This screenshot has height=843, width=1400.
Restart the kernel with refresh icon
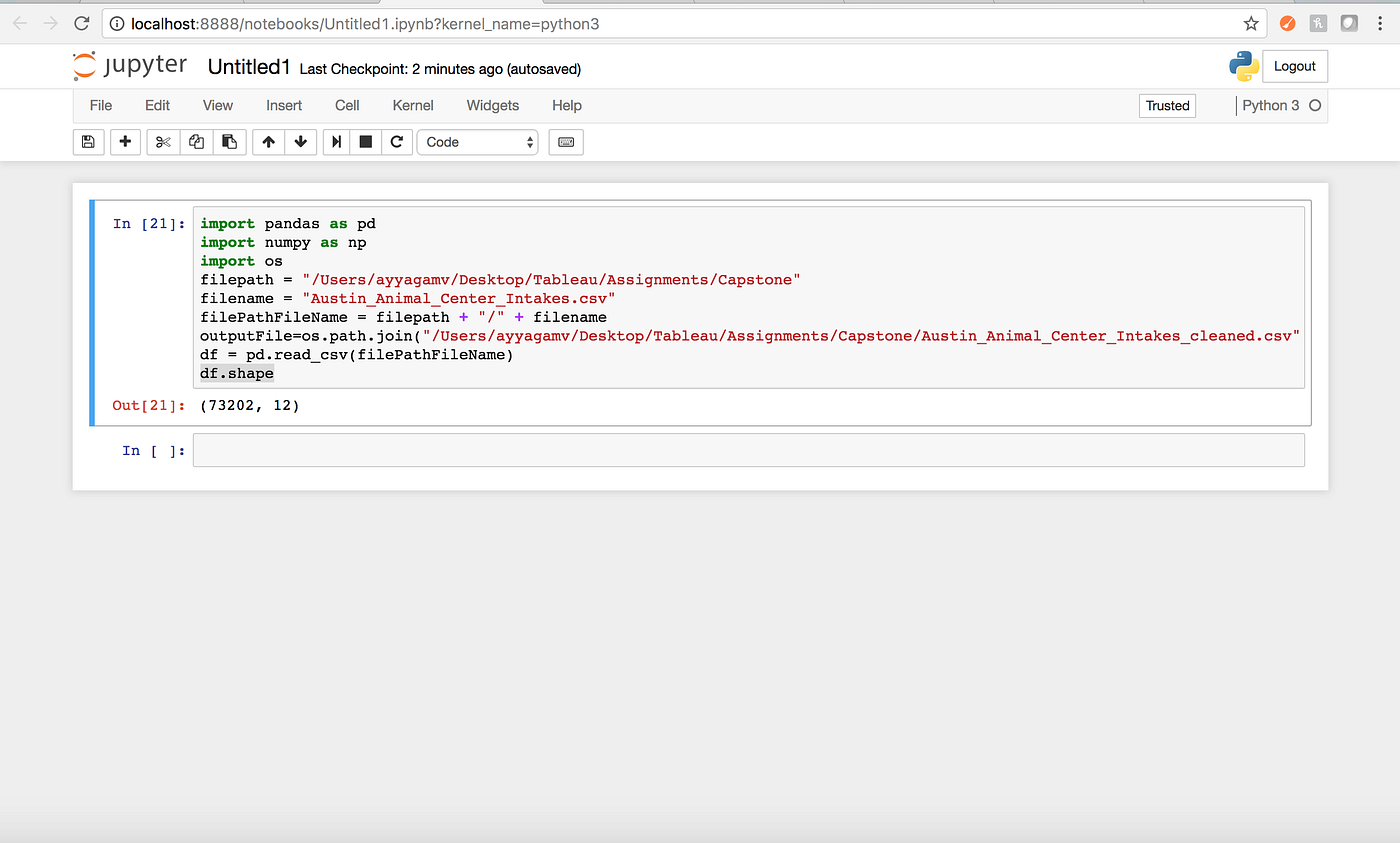pos(397,142)
